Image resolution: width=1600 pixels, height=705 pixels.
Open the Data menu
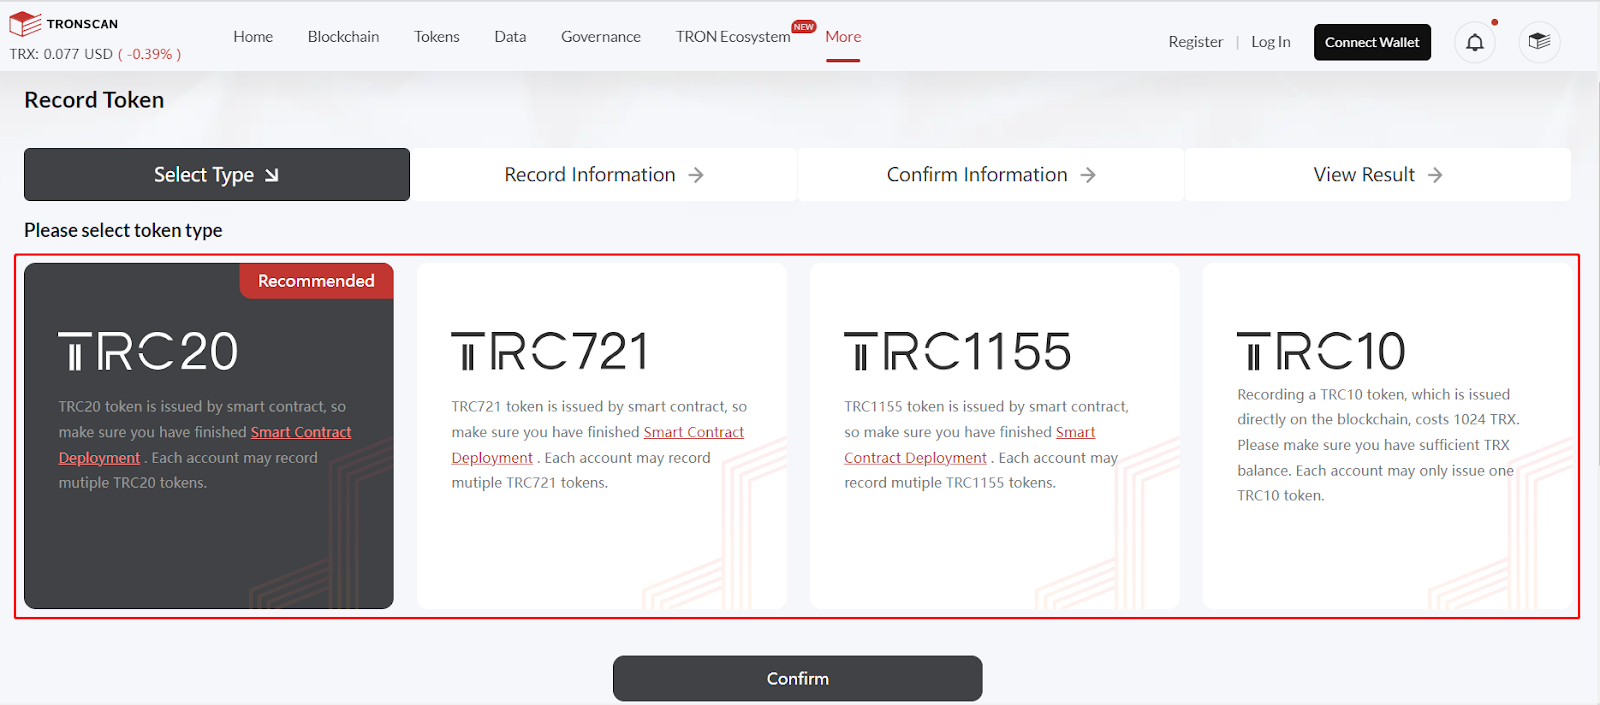click(510, 37)
